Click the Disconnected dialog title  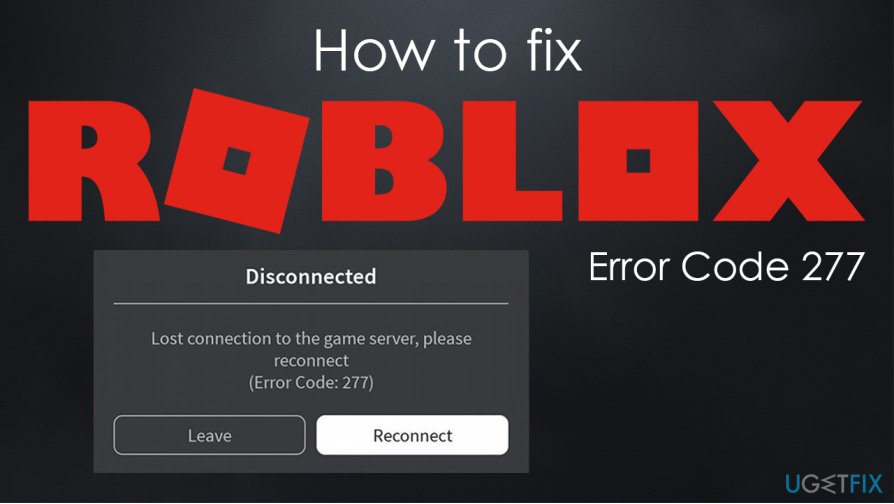click(311, 277)
